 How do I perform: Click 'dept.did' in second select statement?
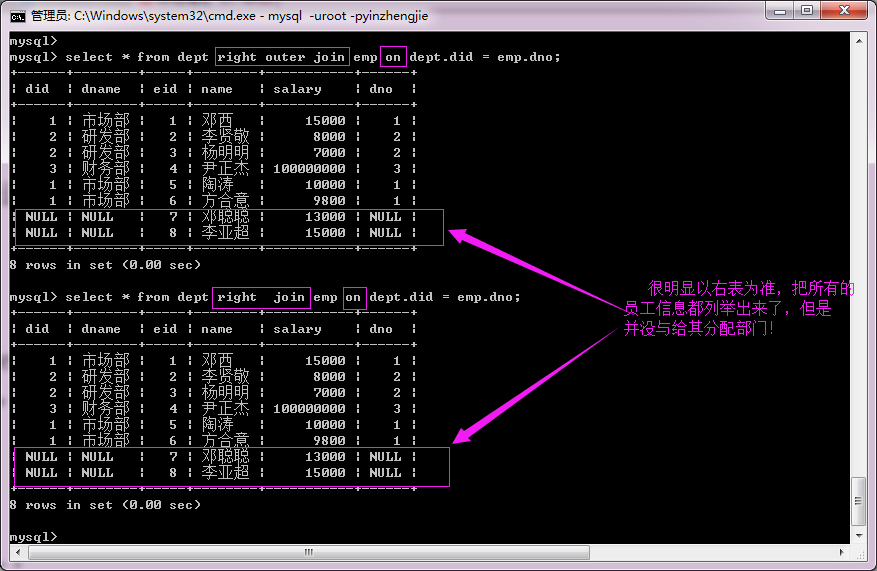pyautogui.click(x=401, y=297)
